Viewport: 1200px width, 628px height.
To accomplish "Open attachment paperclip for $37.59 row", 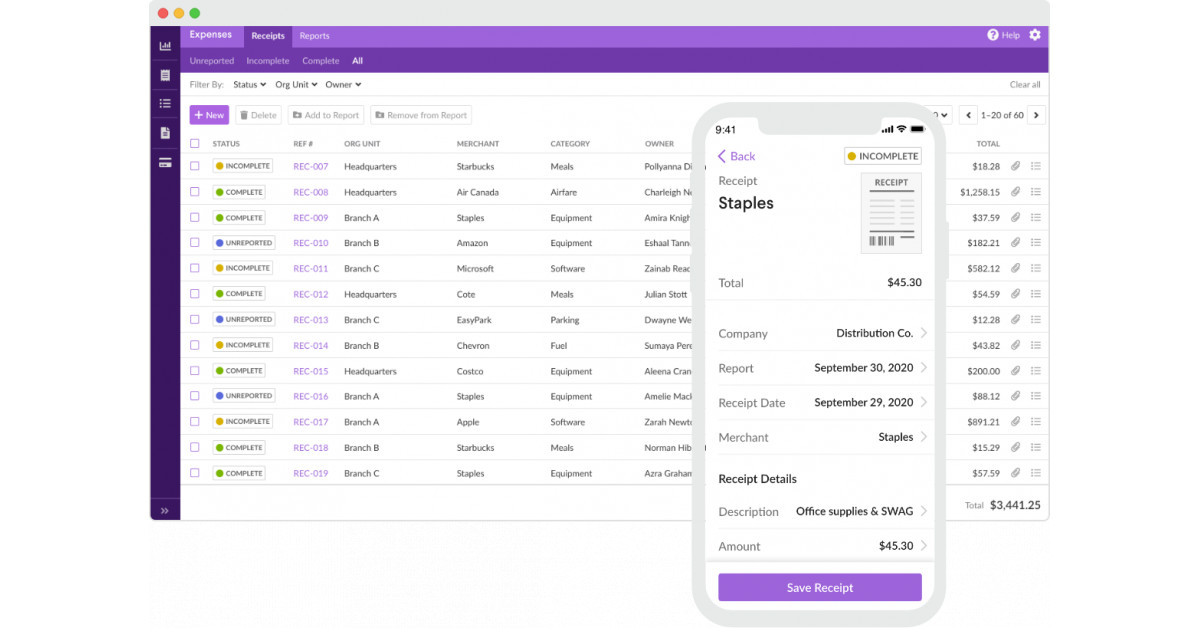I will click(x=1015, y=217).
